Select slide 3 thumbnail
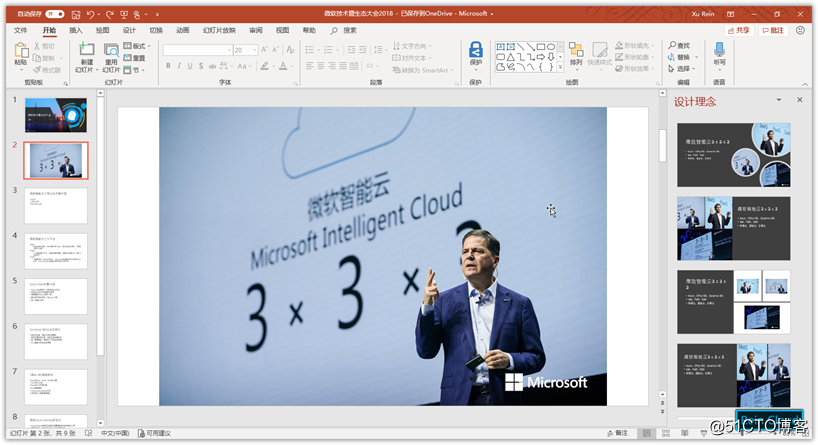Viewport: 818px width, 445px height. point(56,206)
